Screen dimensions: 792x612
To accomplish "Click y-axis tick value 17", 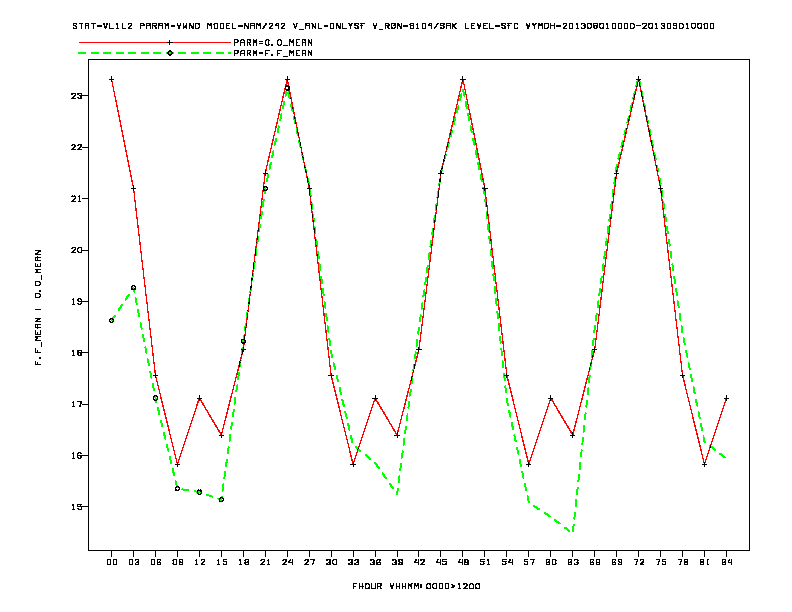I will [x=76, y=404].
